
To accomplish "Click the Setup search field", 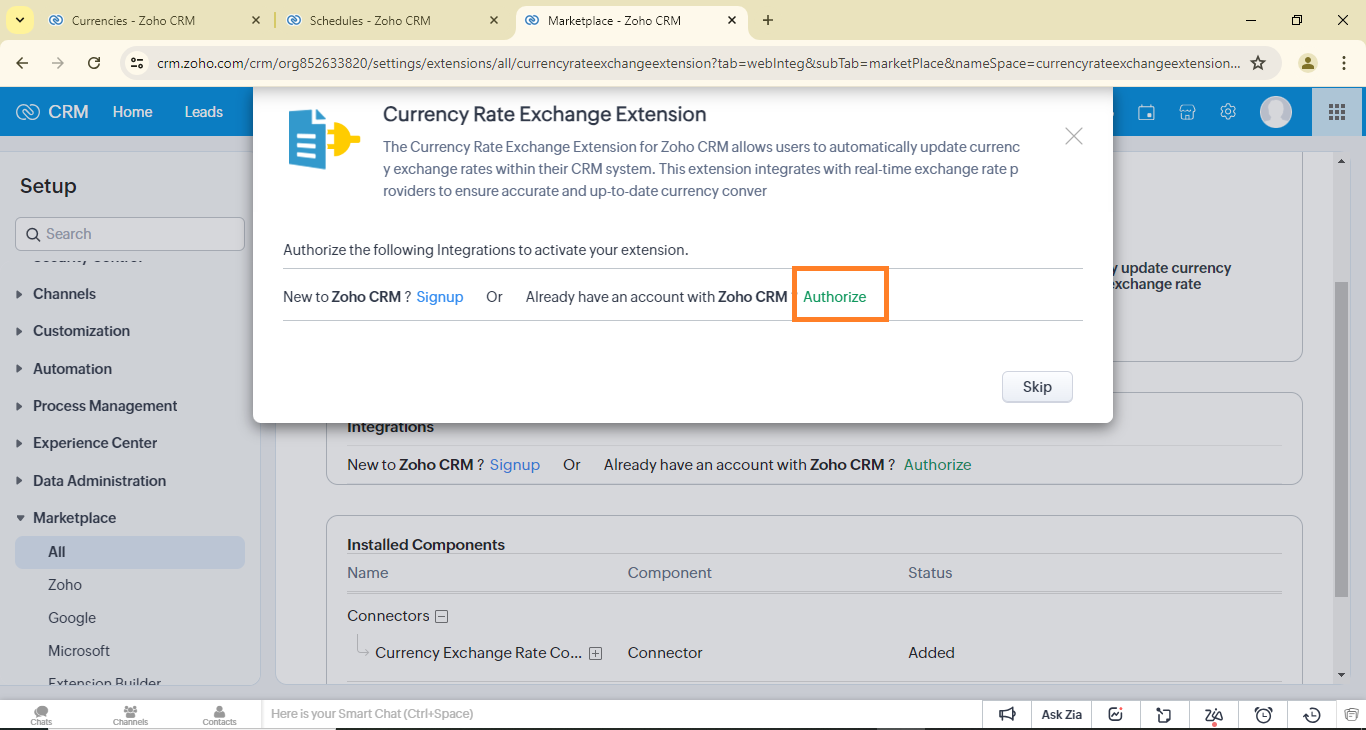I will coord(130,234).
